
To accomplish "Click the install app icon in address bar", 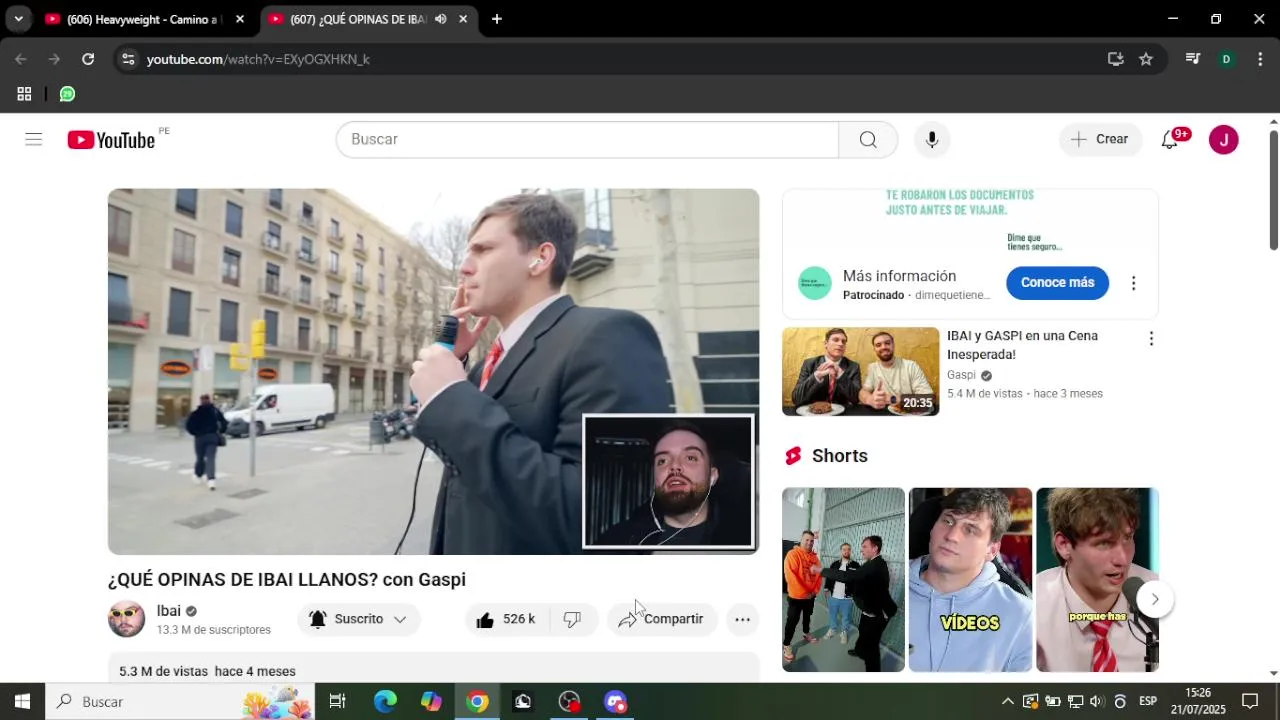I will (x=1116, y=59).
